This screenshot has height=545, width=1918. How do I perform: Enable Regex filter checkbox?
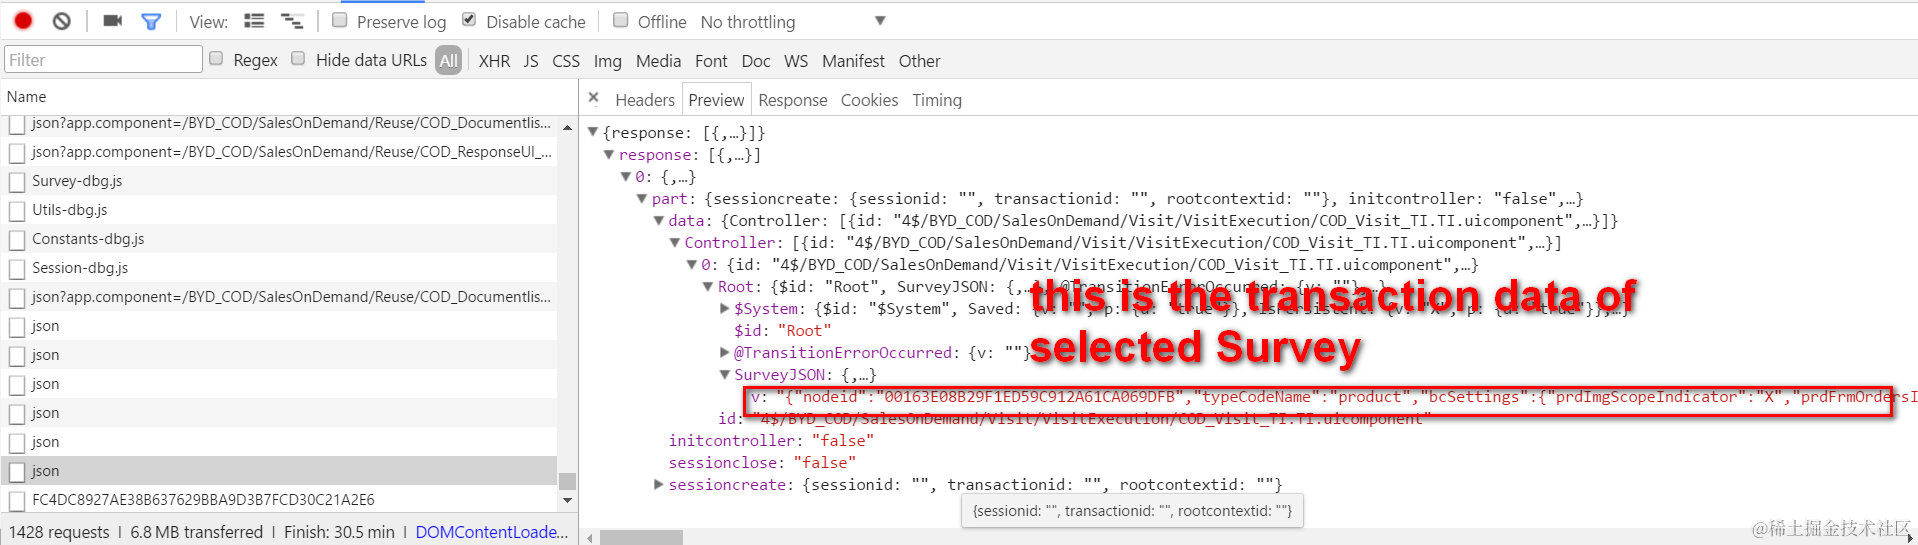(216, 59)
